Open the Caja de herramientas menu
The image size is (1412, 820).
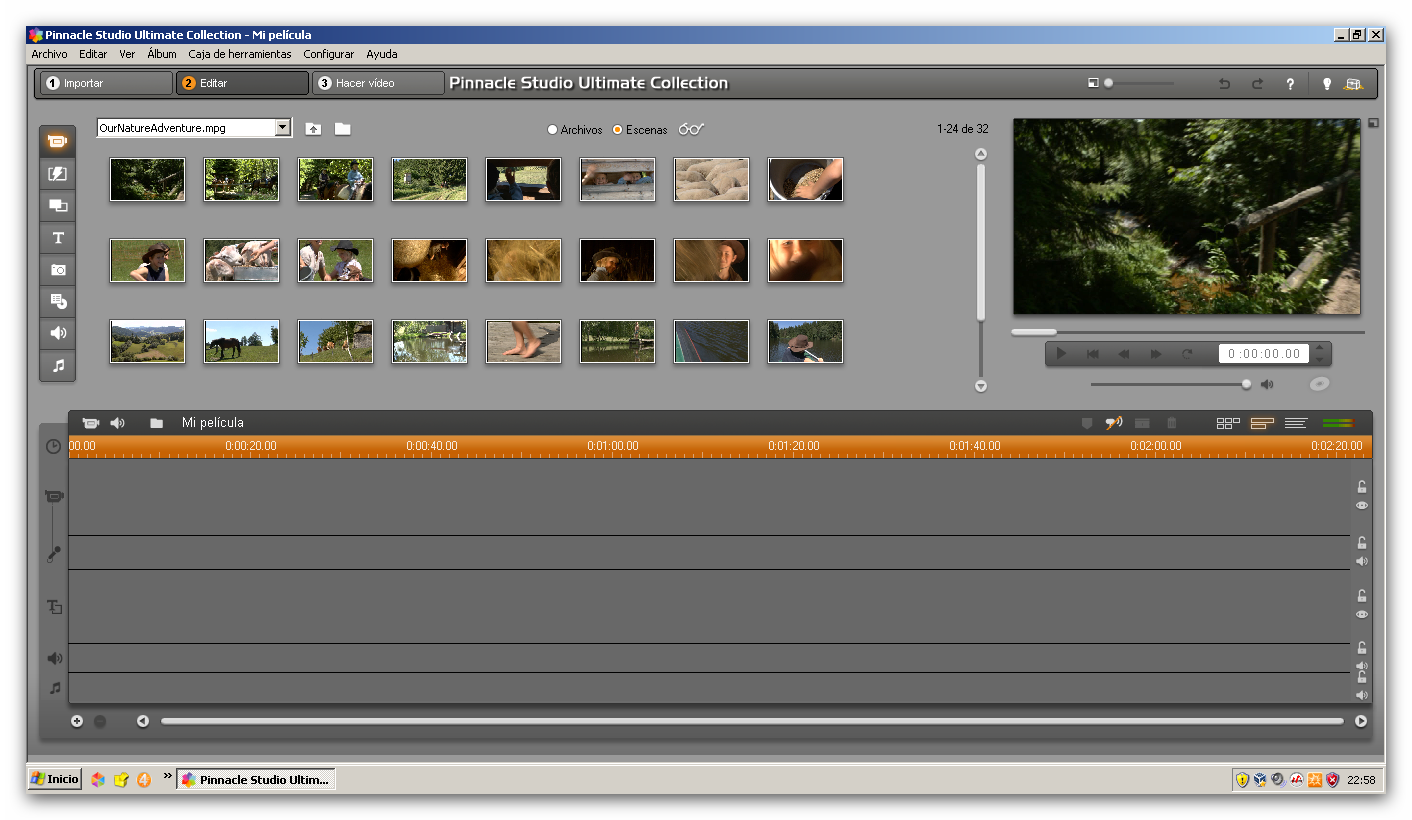click(240, 54)
